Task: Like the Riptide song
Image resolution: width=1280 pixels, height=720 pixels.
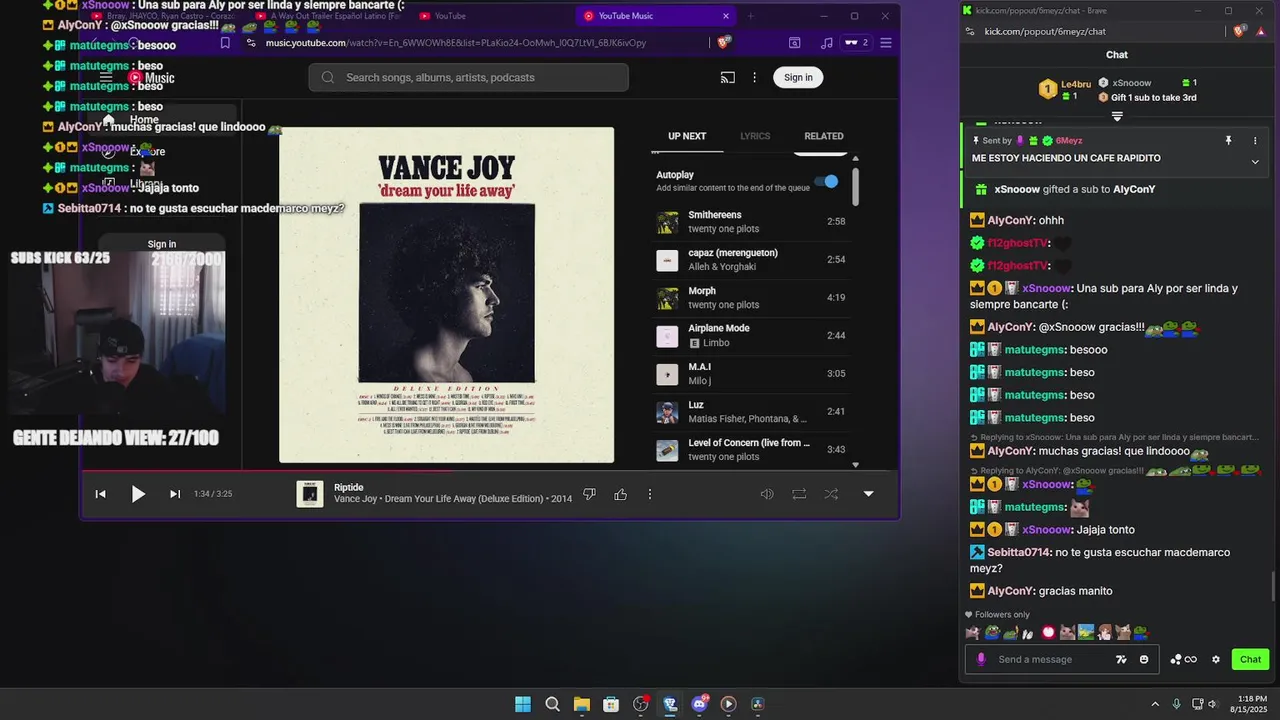Action: tap(621, 494)
